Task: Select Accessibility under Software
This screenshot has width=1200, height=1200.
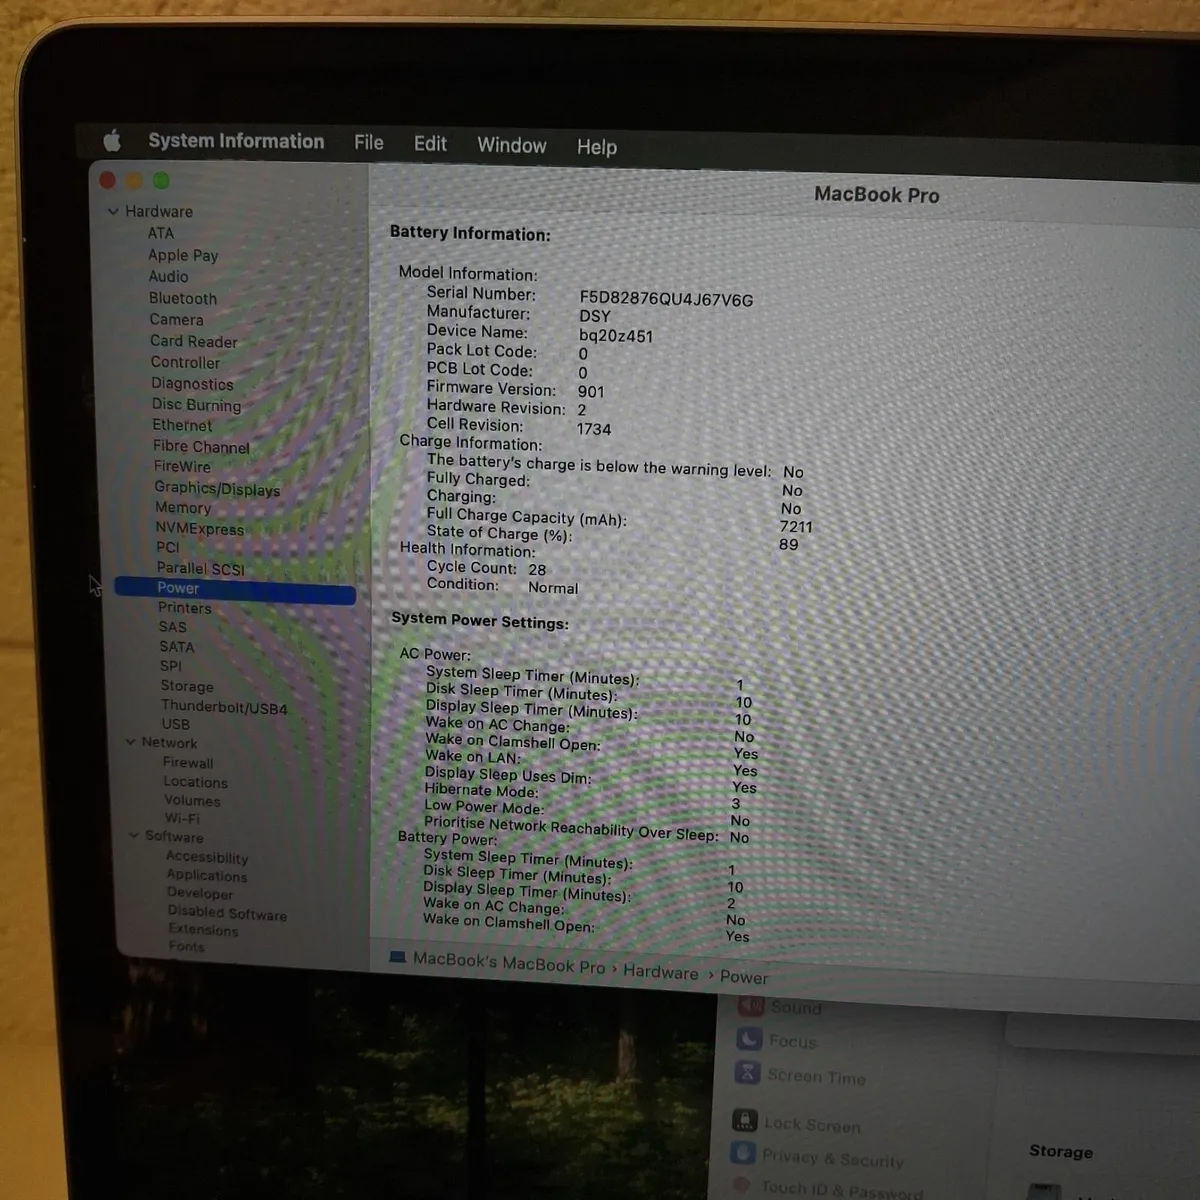Action: click(207, 857)
